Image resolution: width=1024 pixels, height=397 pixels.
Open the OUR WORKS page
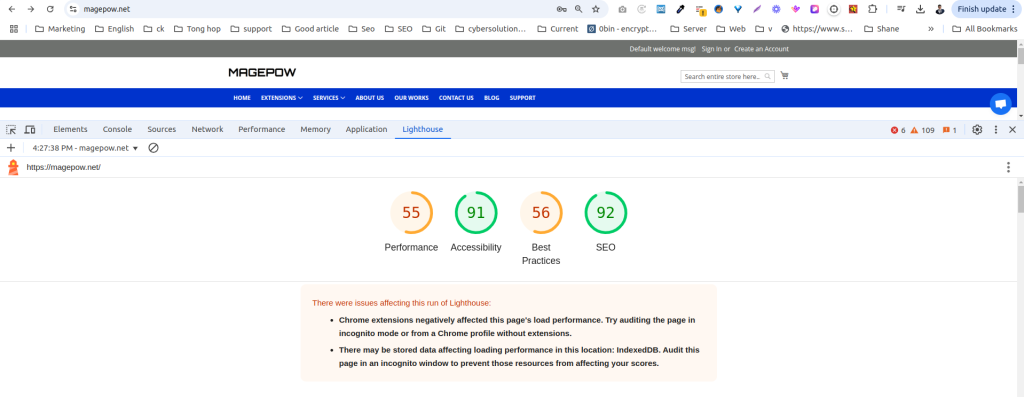(x=411, y=98)
